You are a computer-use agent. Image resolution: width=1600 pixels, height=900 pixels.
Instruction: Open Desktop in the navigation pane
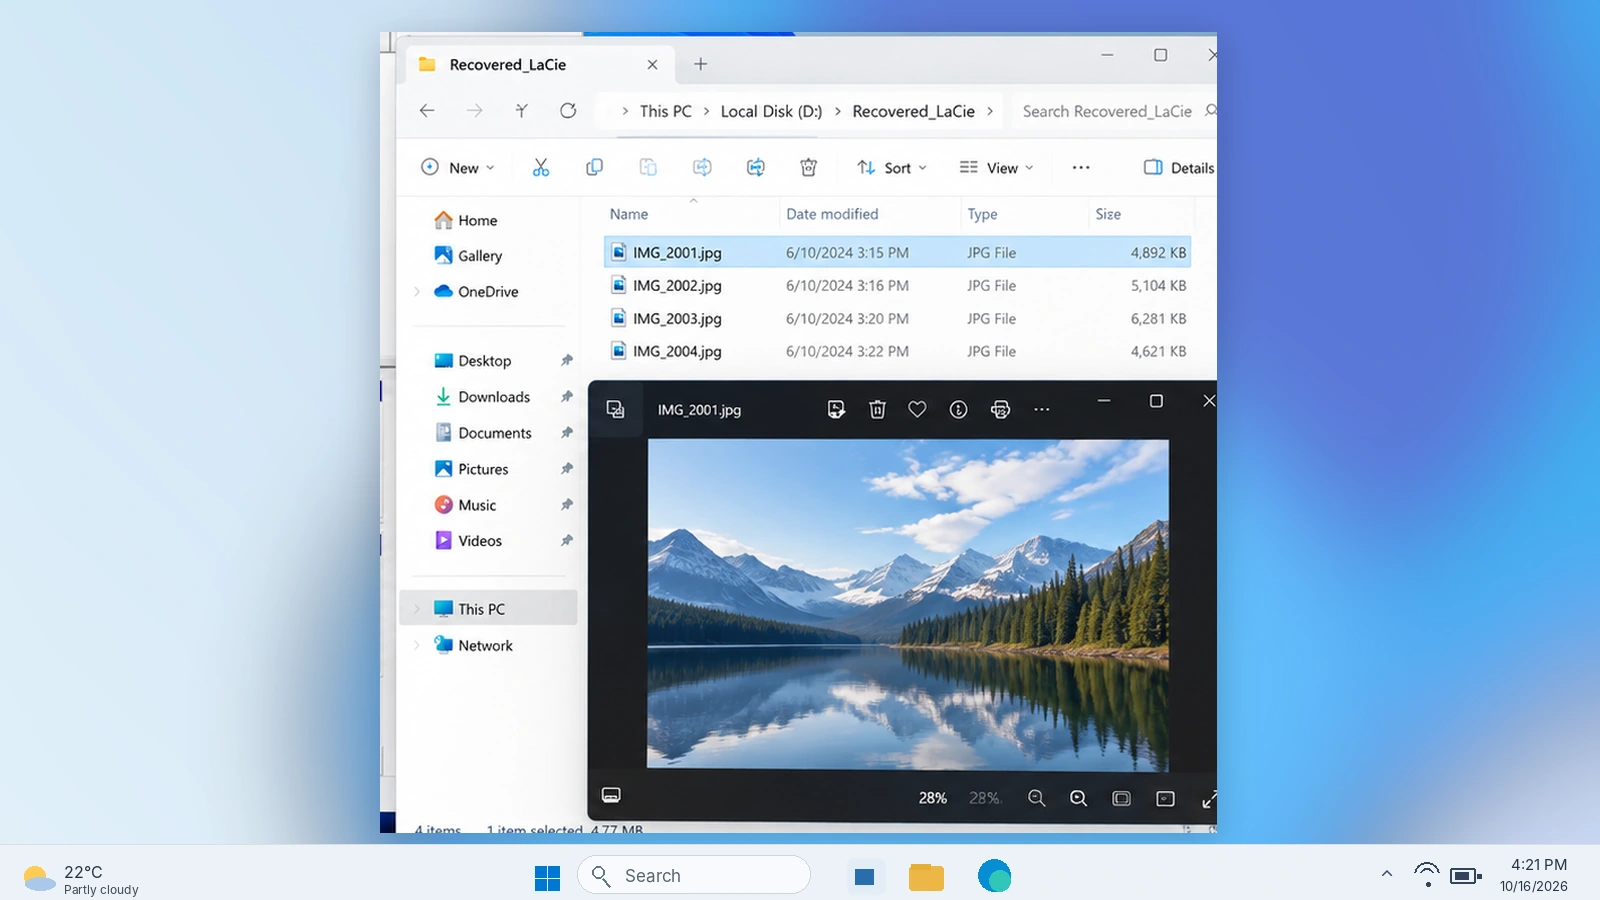coord(473,361)
